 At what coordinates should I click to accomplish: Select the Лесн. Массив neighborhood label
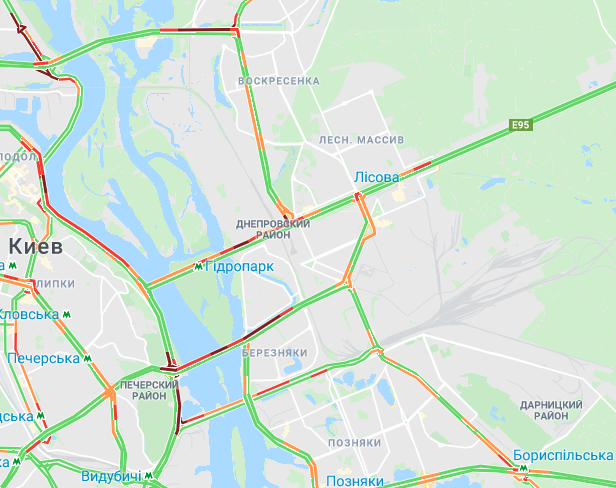[x=361, y=140]
